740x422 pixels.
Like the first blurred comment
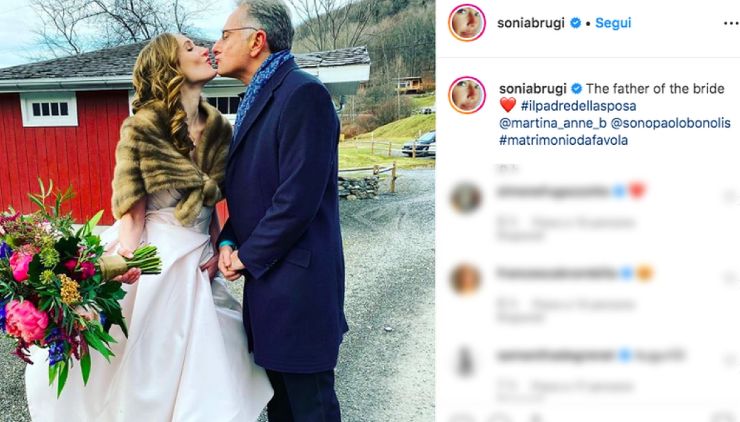pyautogui.click(x=730, y=196)
